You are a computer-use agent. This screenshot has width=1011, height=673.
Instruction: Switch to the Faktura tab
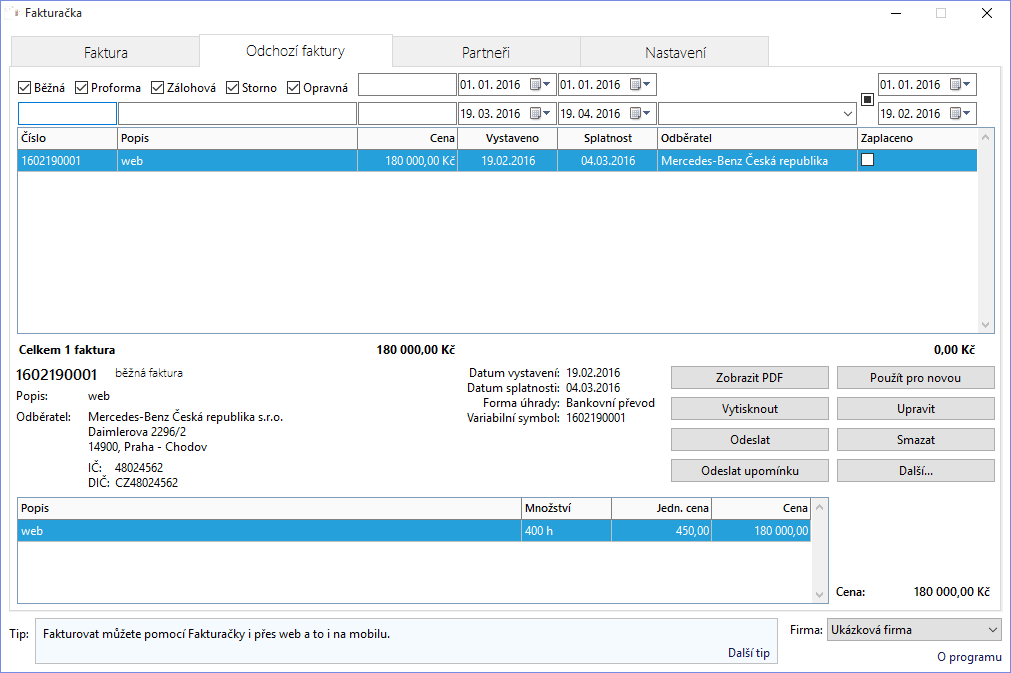(x=106, y=52)
